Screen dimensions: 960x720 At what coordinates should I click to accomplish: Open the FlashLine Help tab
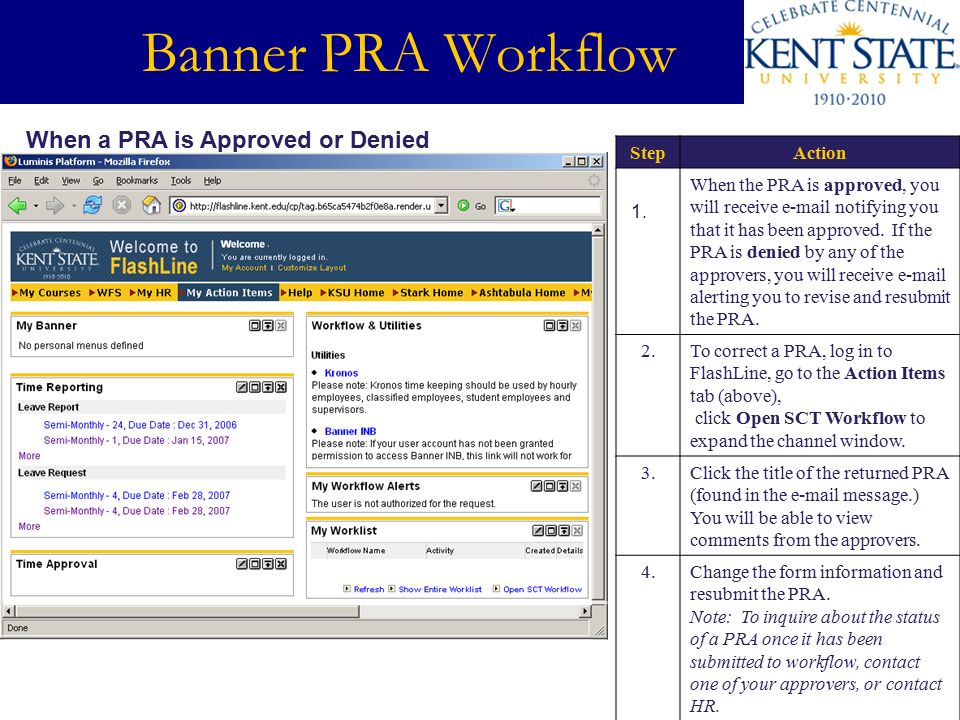coord(296,293)
